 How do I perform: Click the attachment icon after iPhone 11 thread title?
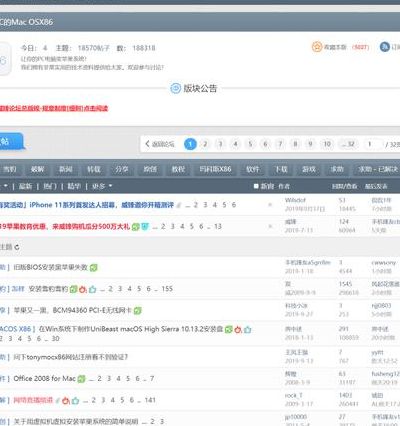click(x=179, y=205)
